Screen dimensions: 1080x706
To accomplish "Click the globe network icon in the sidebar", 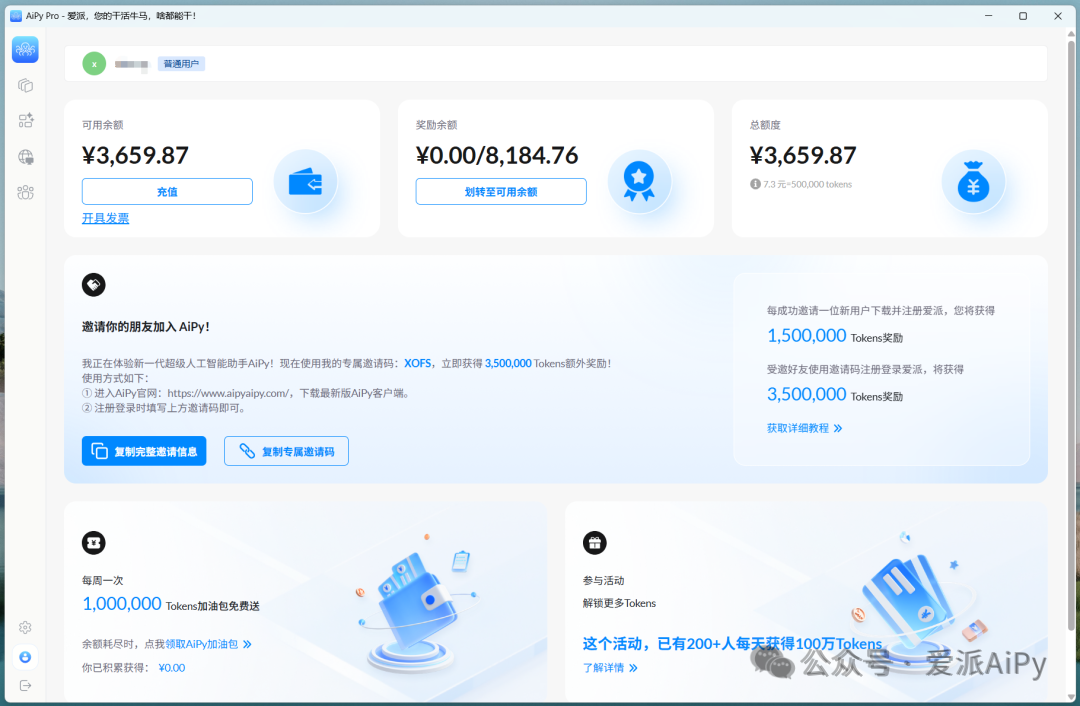I will [x=24, y=157].
